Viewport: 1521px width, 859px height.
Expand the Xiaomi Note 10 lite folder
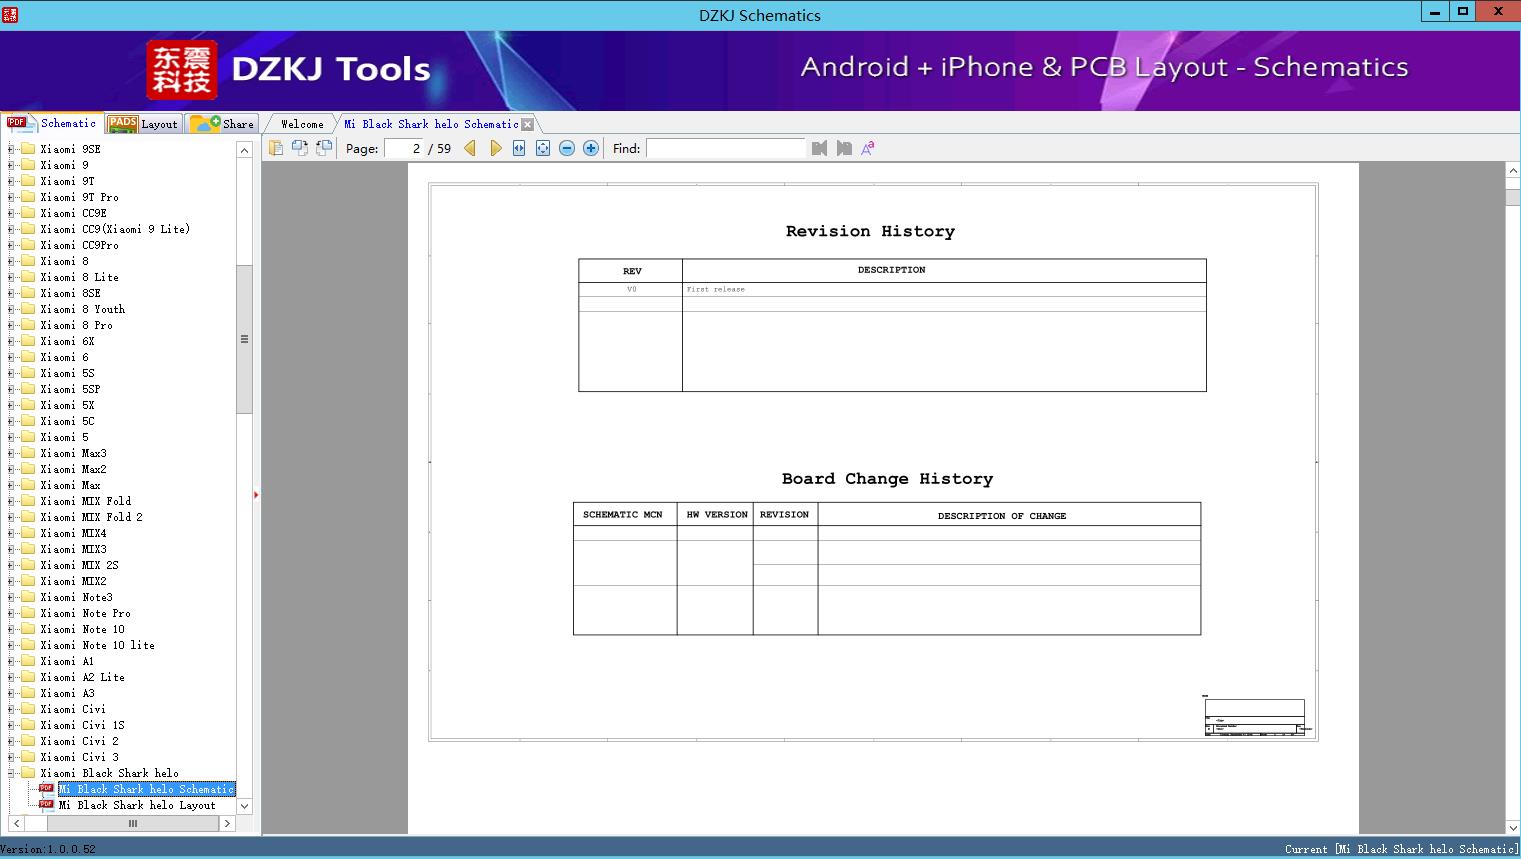tap(11, 645)
